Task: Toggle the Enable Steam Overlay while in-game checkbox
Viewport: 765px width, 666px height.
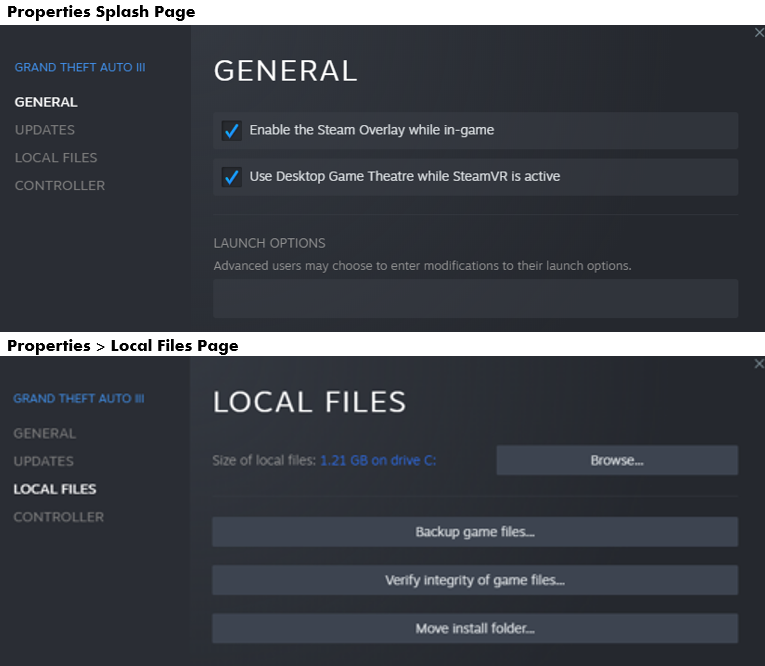Action: click(x=232, y=131)
